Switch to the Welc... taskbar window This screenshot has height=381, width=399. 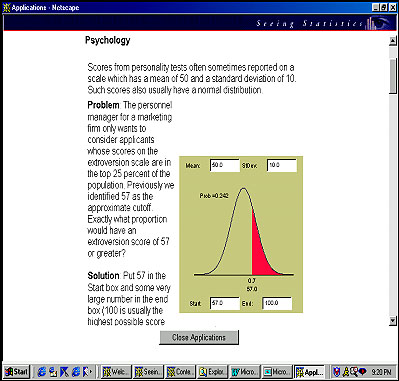click(x=115, y=372)
